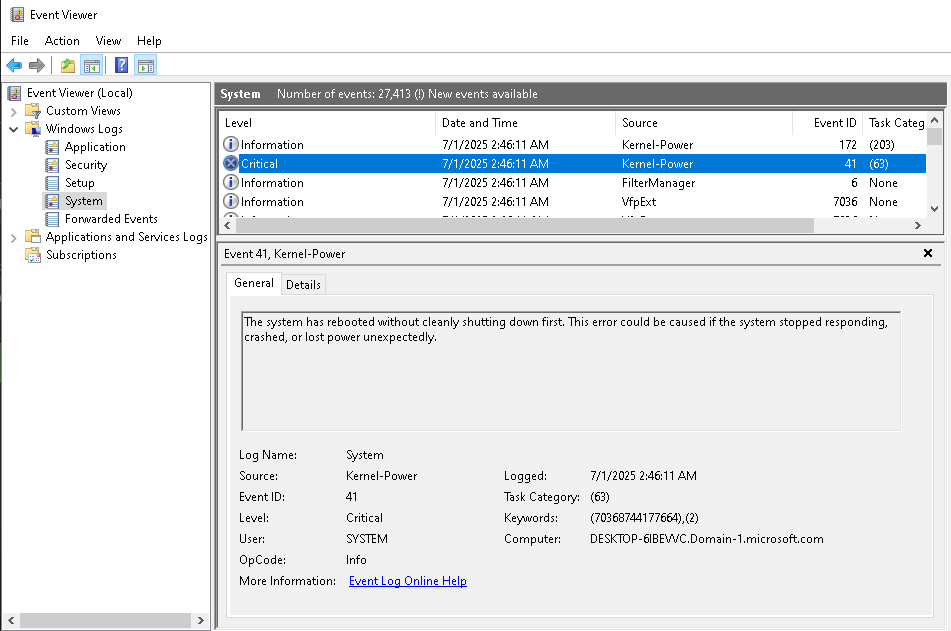This screenshot has height=631, width=951.
Task: Click the console tree scroll left arrow
Action: tap(11, 620)
